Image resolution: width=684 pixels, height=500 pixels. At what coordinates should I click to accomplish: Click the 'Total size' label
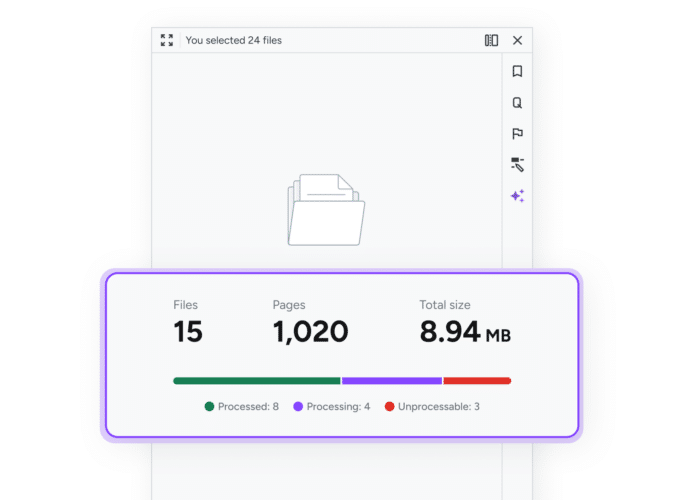tap(445, 305)
